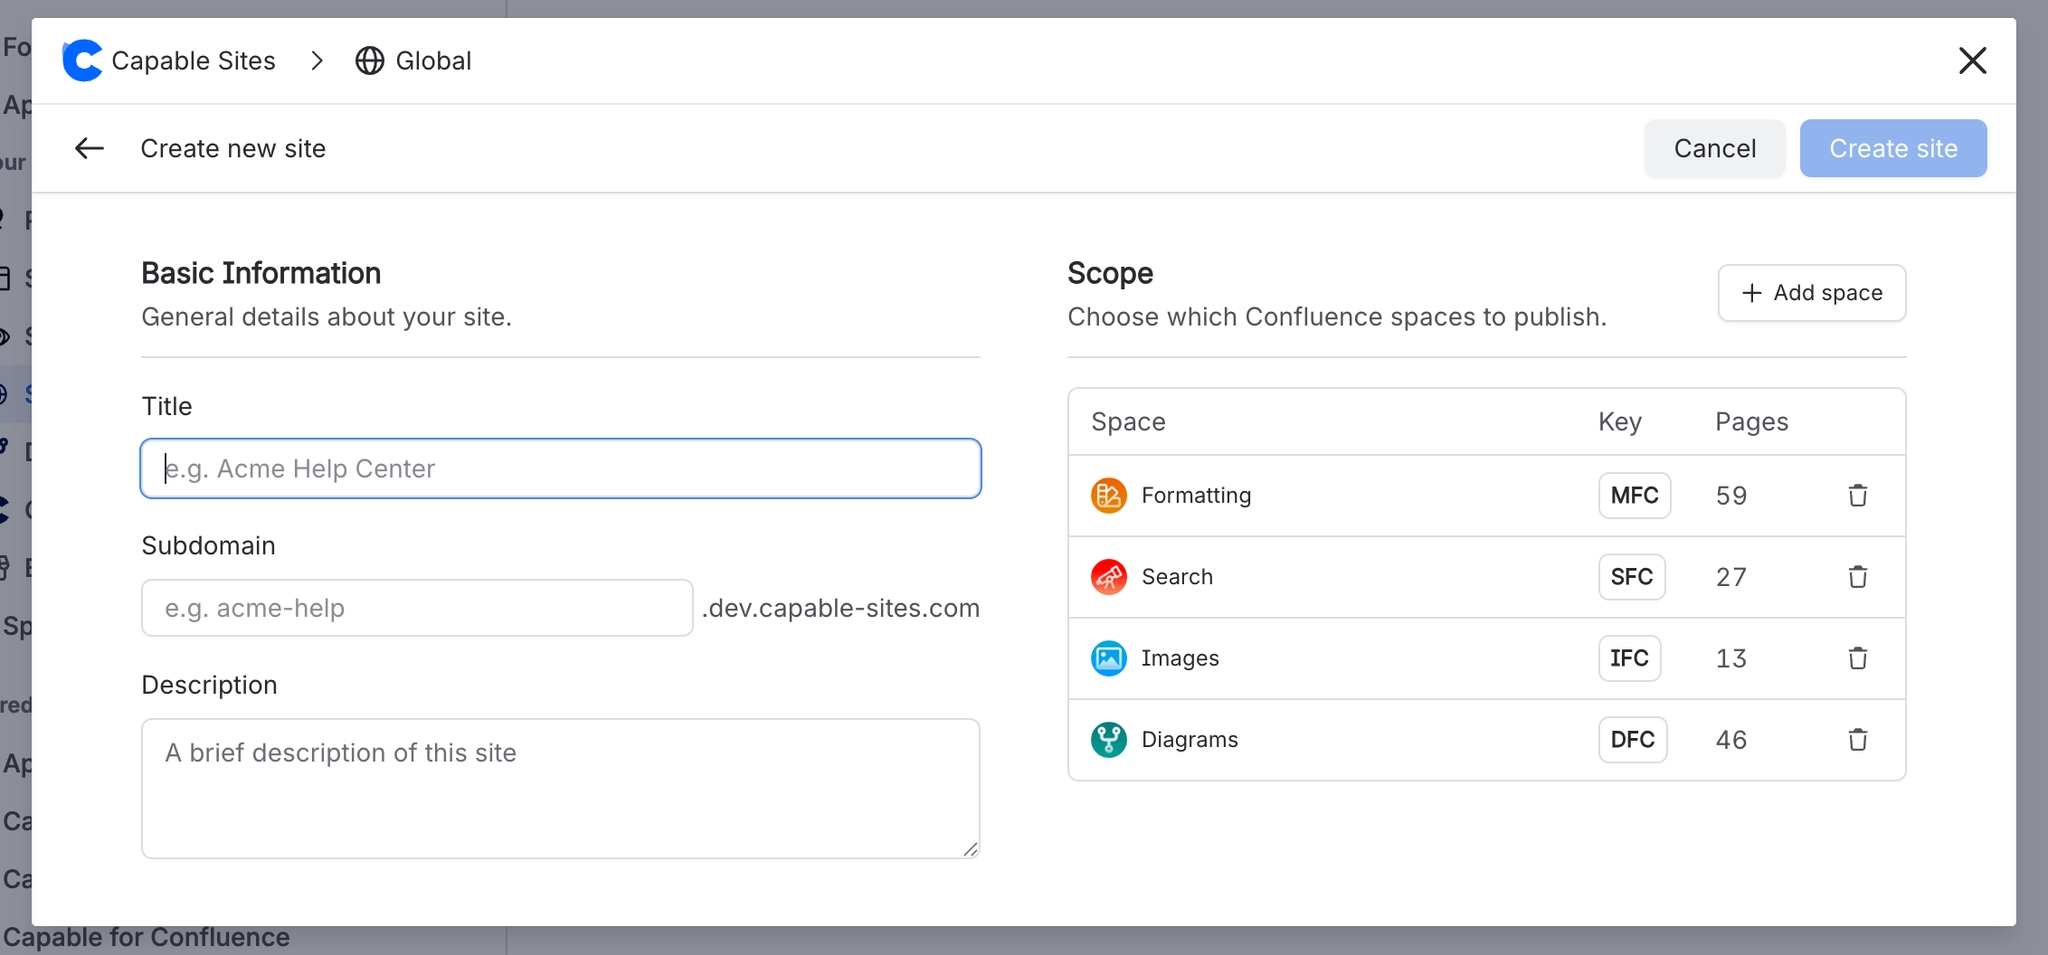
Task: Click the orange Formatting space icon
Action: click(1108, 496)
